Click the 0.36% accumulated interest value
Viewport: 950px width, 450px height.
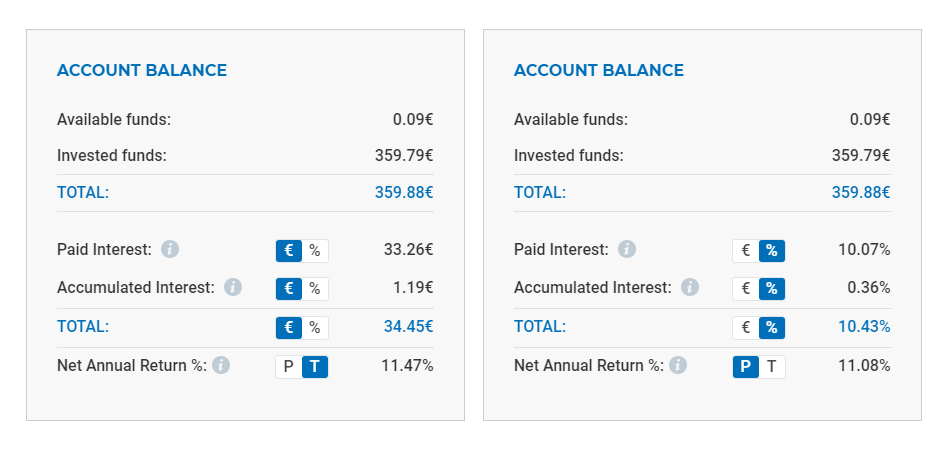point(869,288)
